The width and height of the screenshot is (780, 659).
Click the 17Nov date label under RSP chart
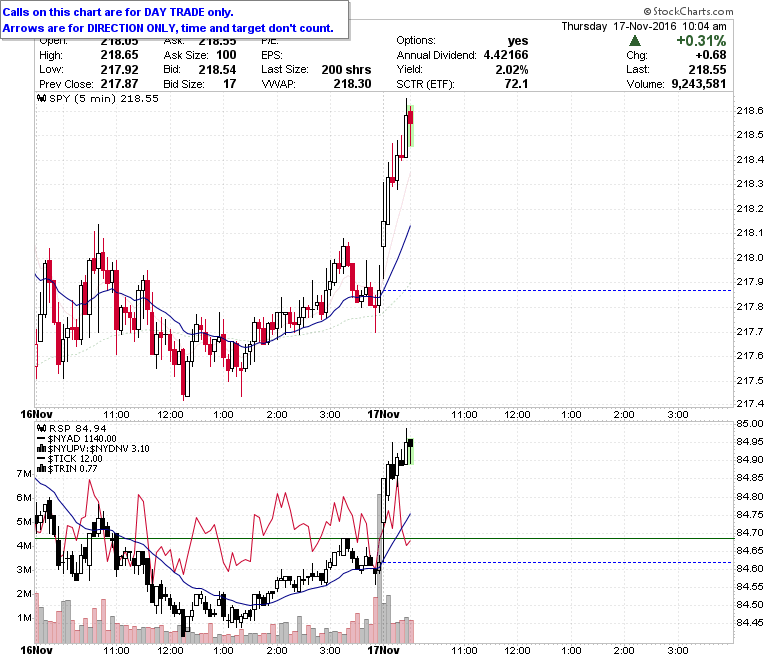(x=384, y=650)
